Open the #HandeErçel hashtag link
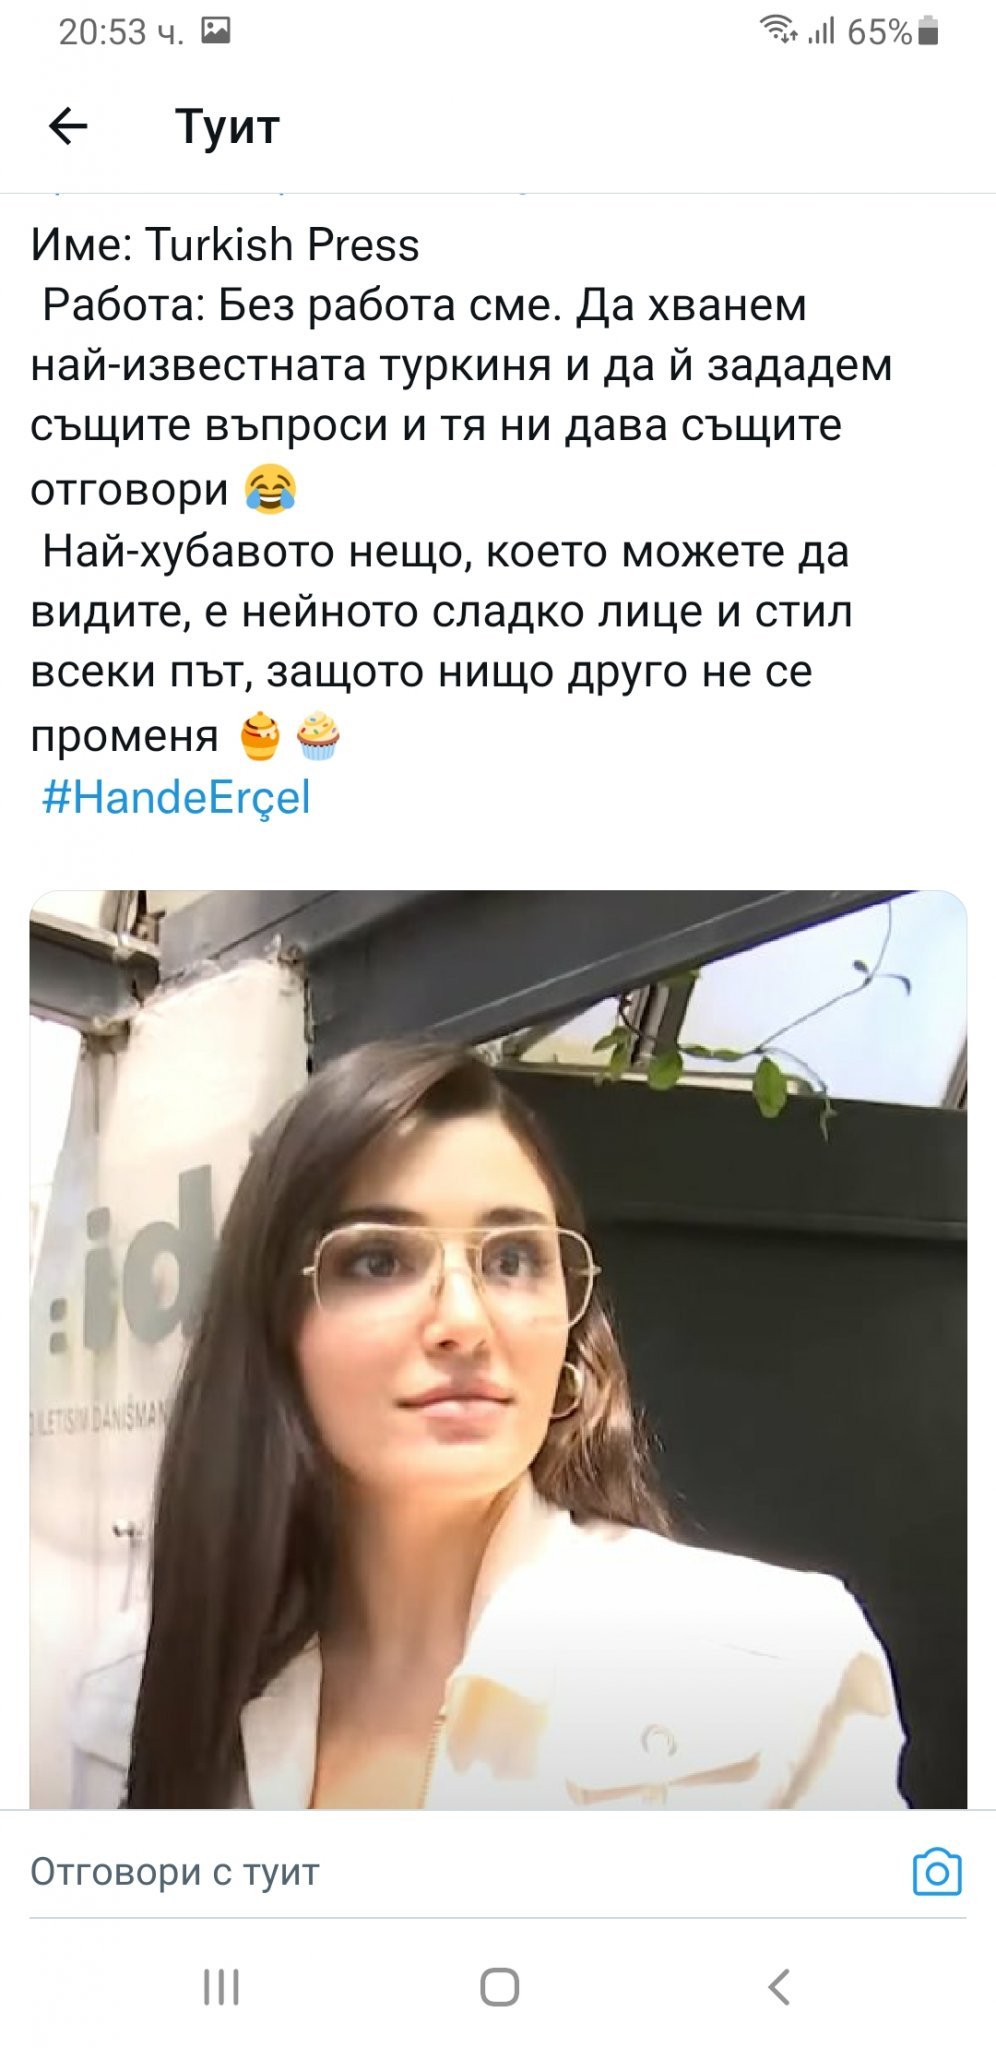The height and width of the screenshot is (2048, 996). (x=176, y=798)
